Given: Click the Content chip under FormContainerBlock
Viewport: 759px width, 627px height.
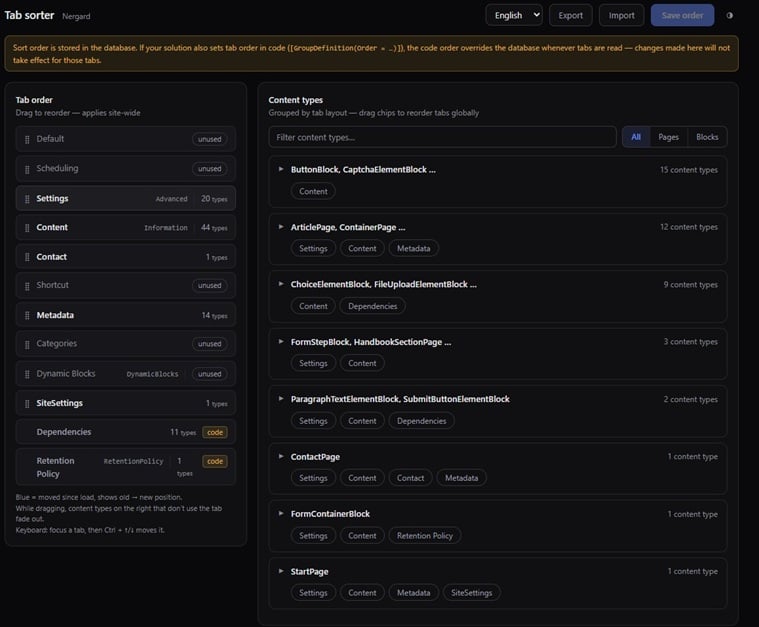Looking at the screenshot, I should tap(362, 535).
